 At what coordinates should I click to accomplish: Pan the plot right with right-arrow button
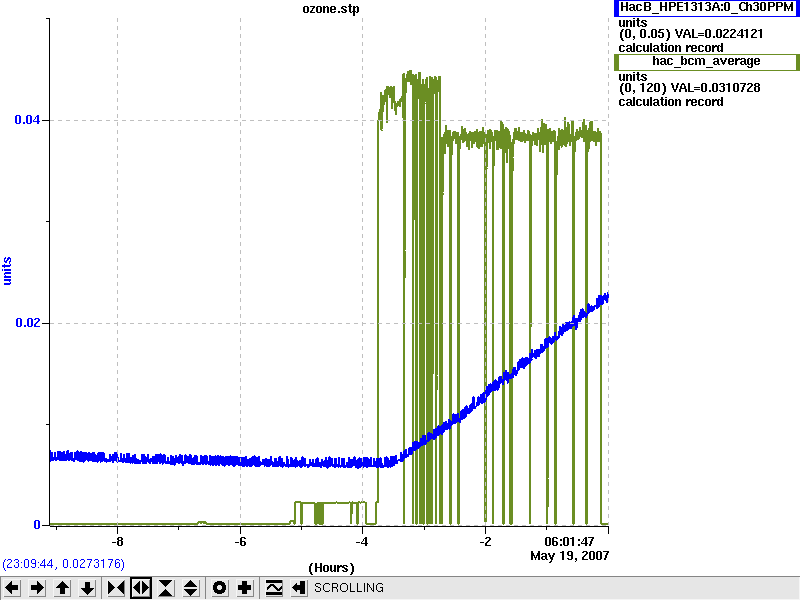tap(37, 588)
